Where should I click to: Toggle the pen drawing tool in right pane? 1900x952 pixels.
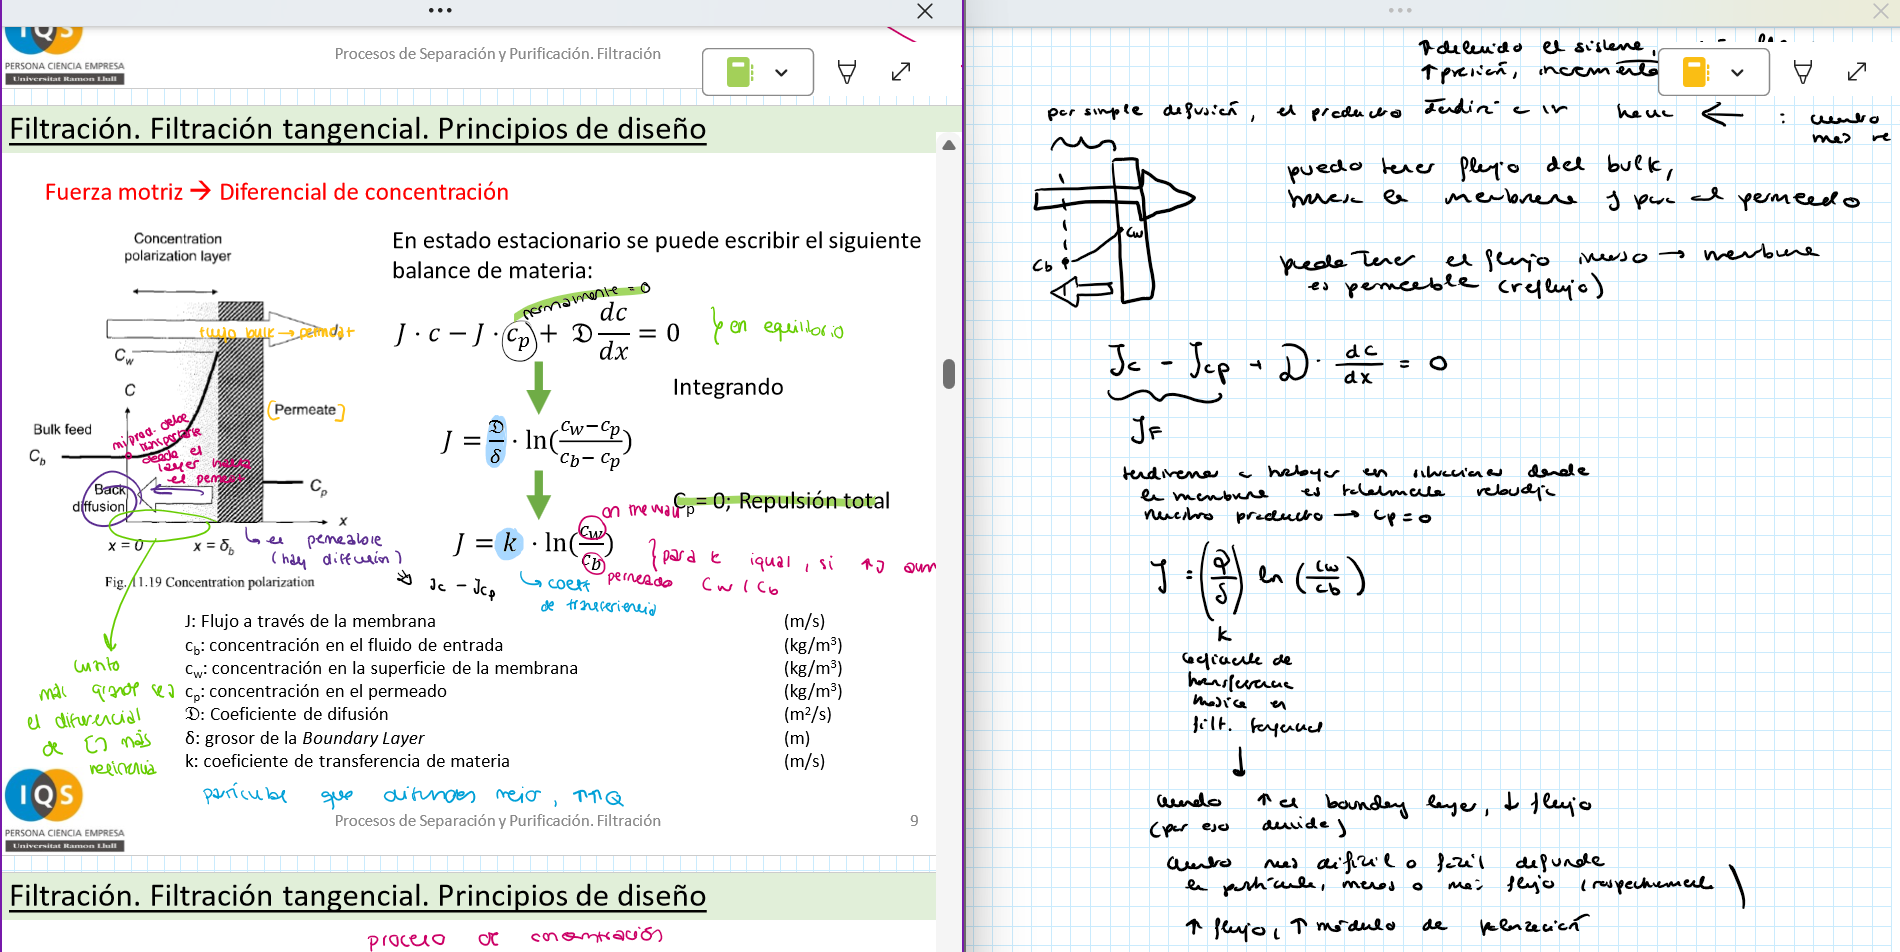[x=1802, y=72]
